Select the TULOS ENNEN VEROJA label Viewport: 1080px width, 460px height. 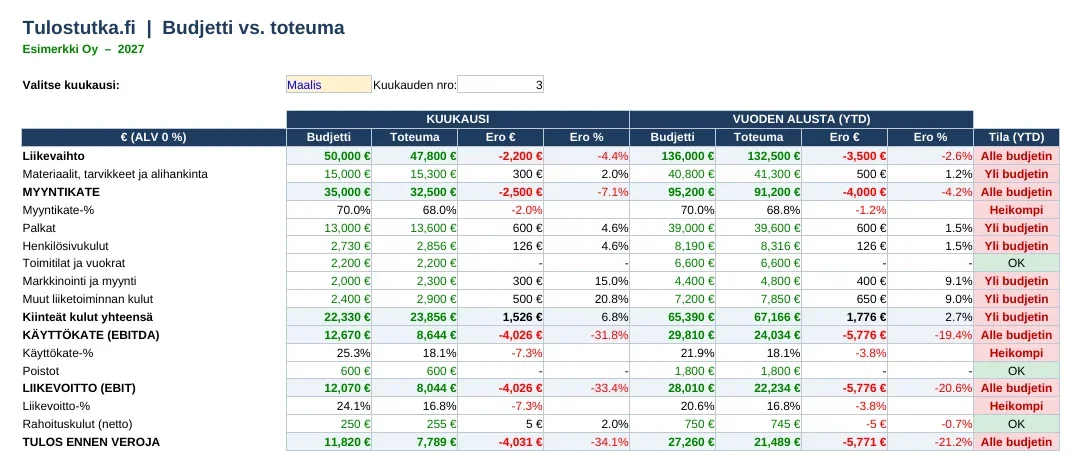(91, 442)
